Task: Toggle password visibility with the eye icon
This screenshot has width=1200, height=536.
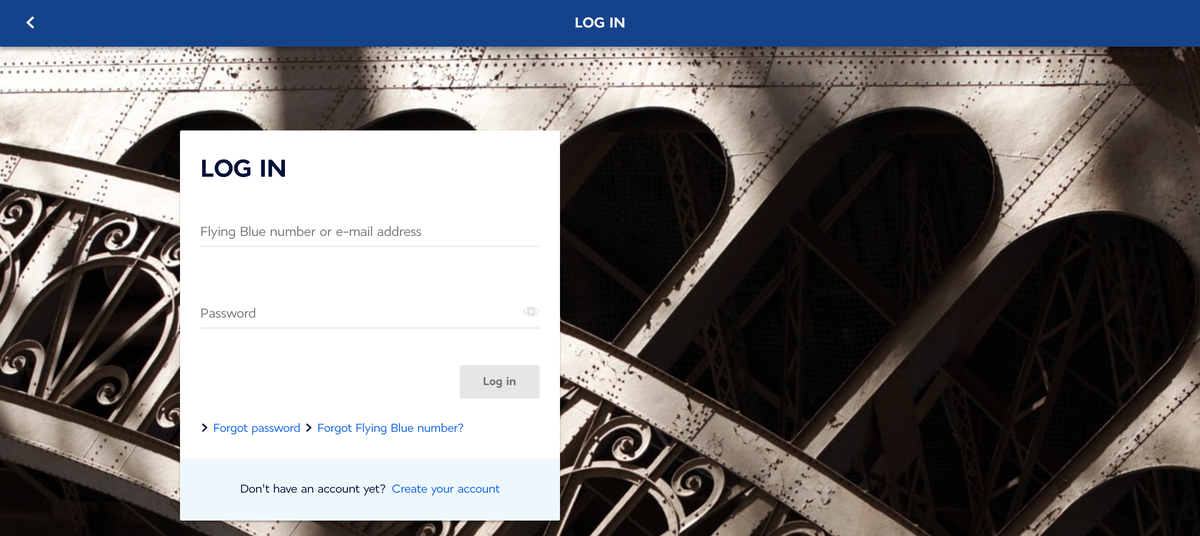Action: click(531, 312)
